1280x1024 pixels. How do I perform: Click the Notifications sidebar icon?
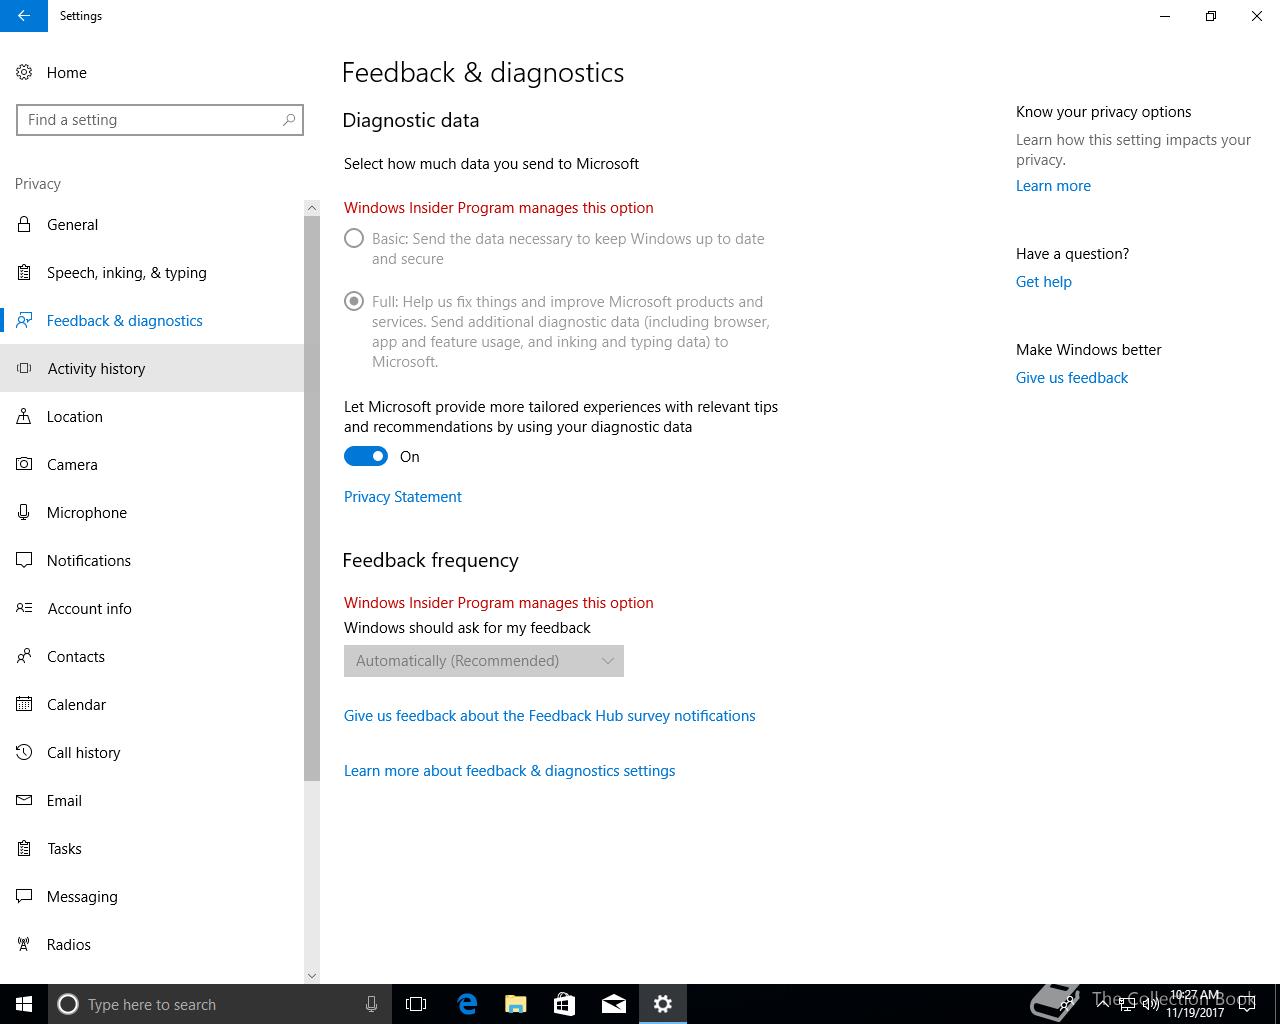(x=24, y=560)
